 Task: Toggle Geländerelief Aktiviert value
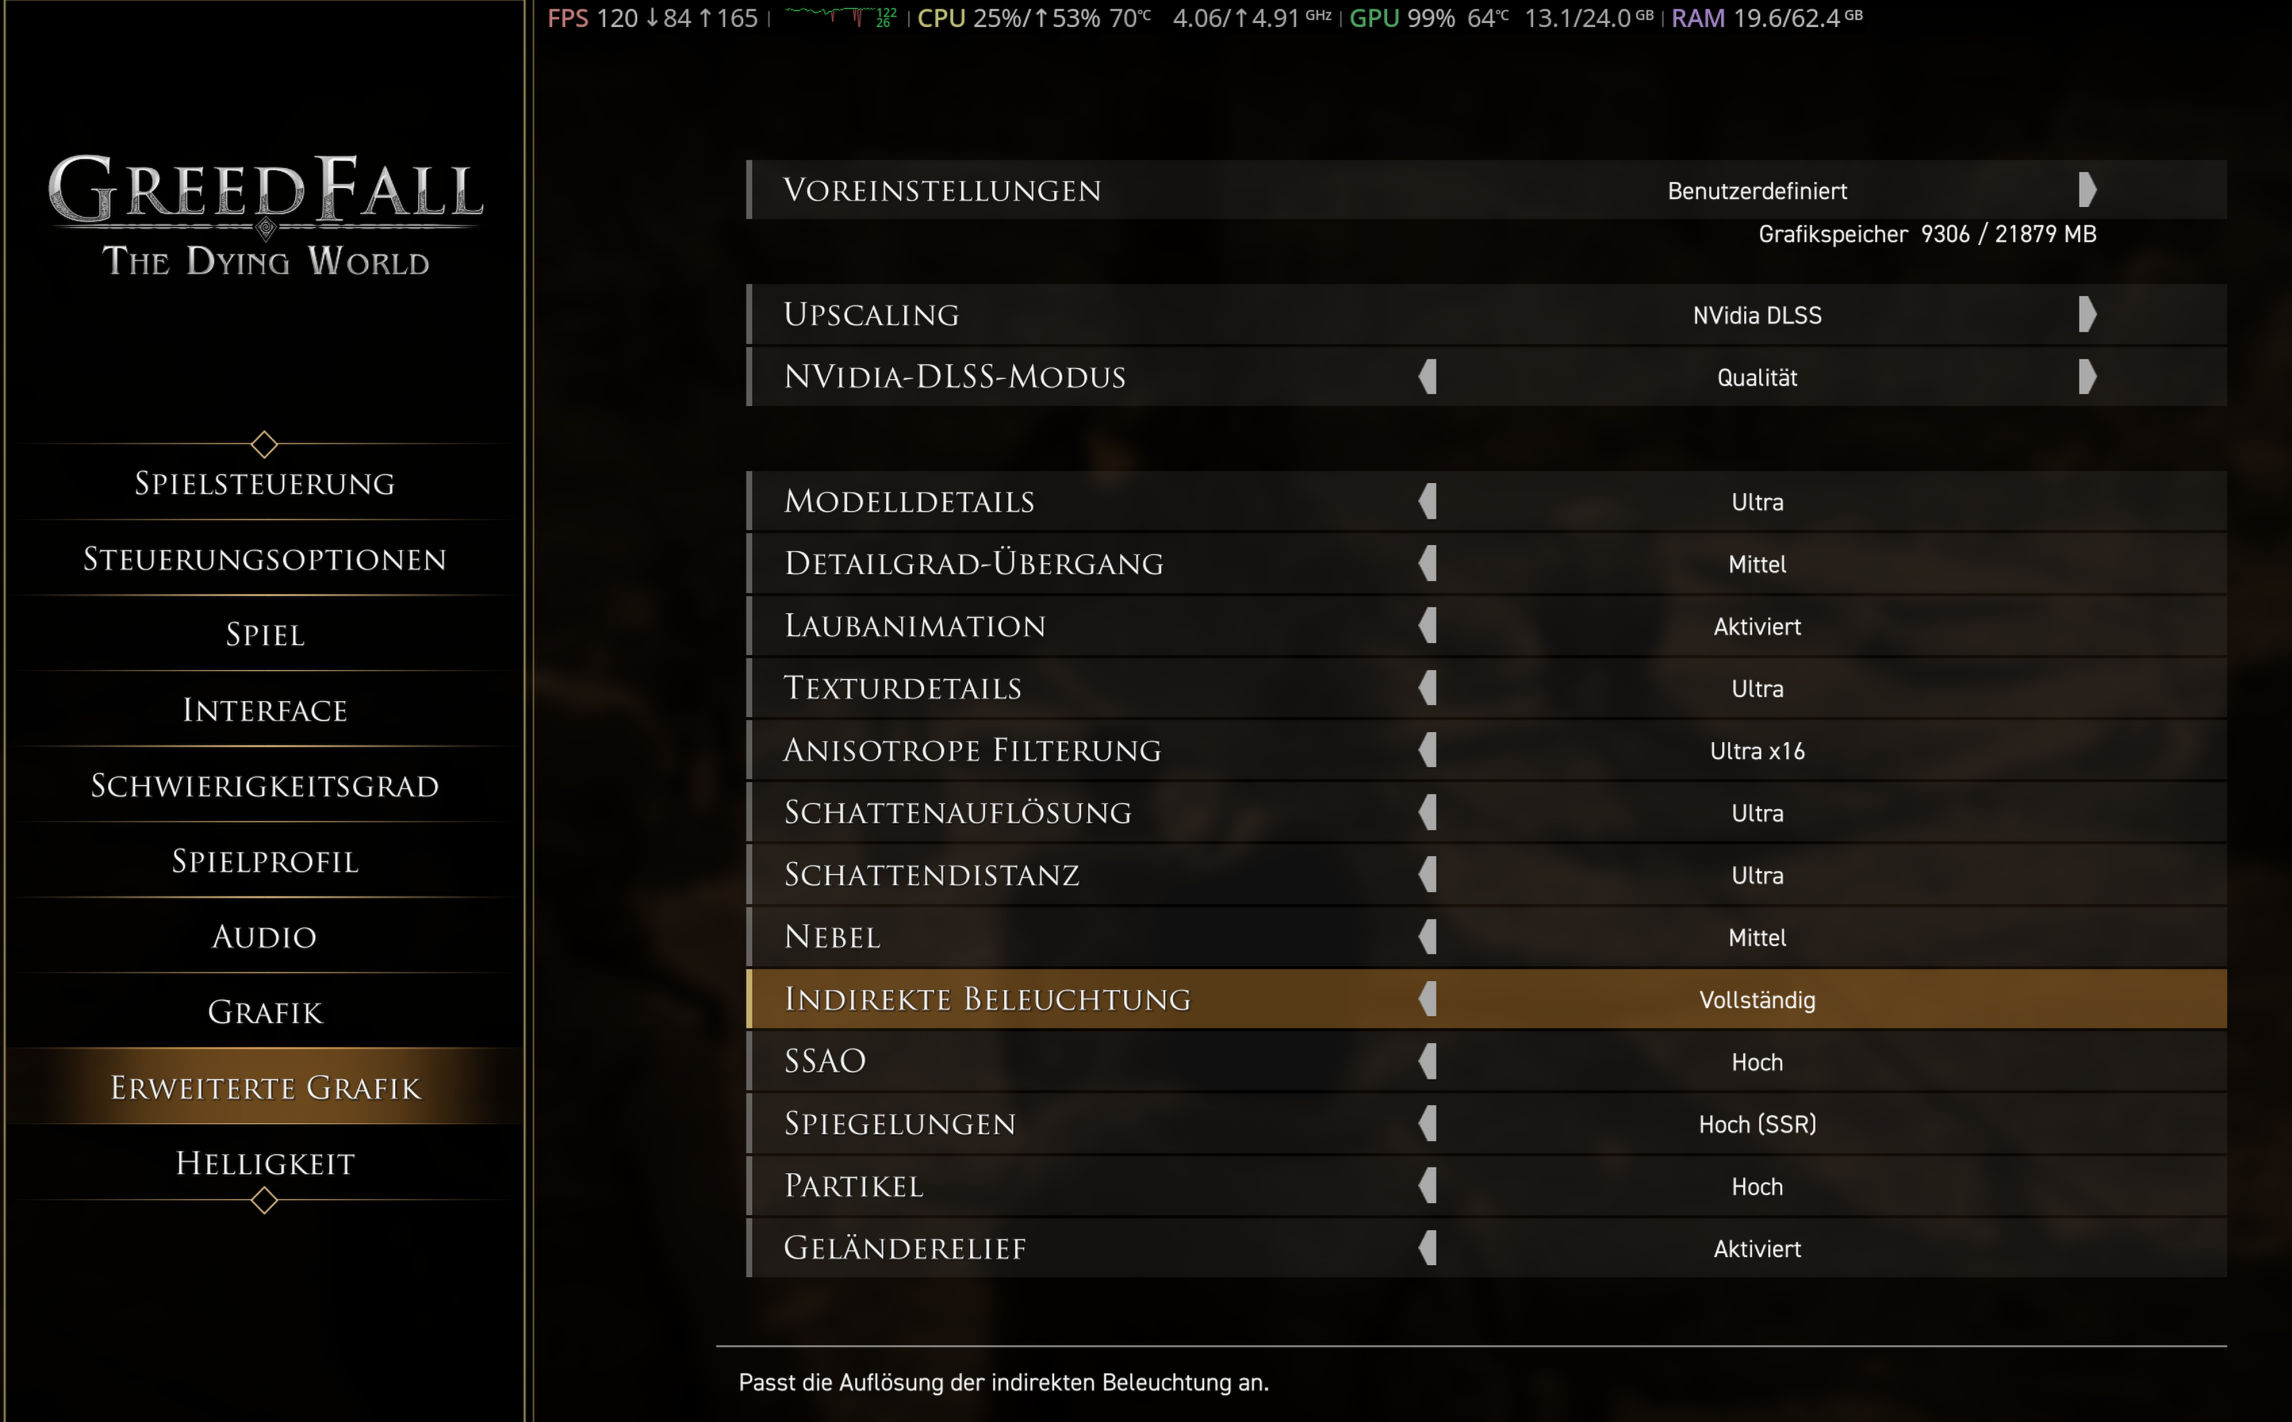1756,1249
